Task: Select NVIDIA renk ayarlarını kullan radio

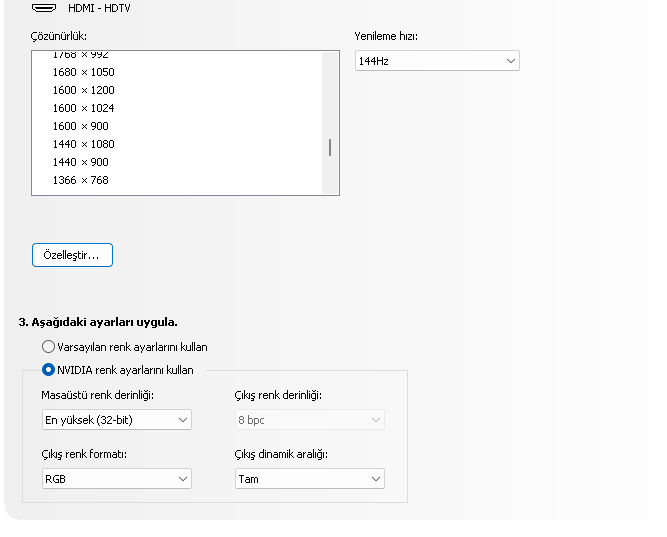Action: [x=48, y=370]
